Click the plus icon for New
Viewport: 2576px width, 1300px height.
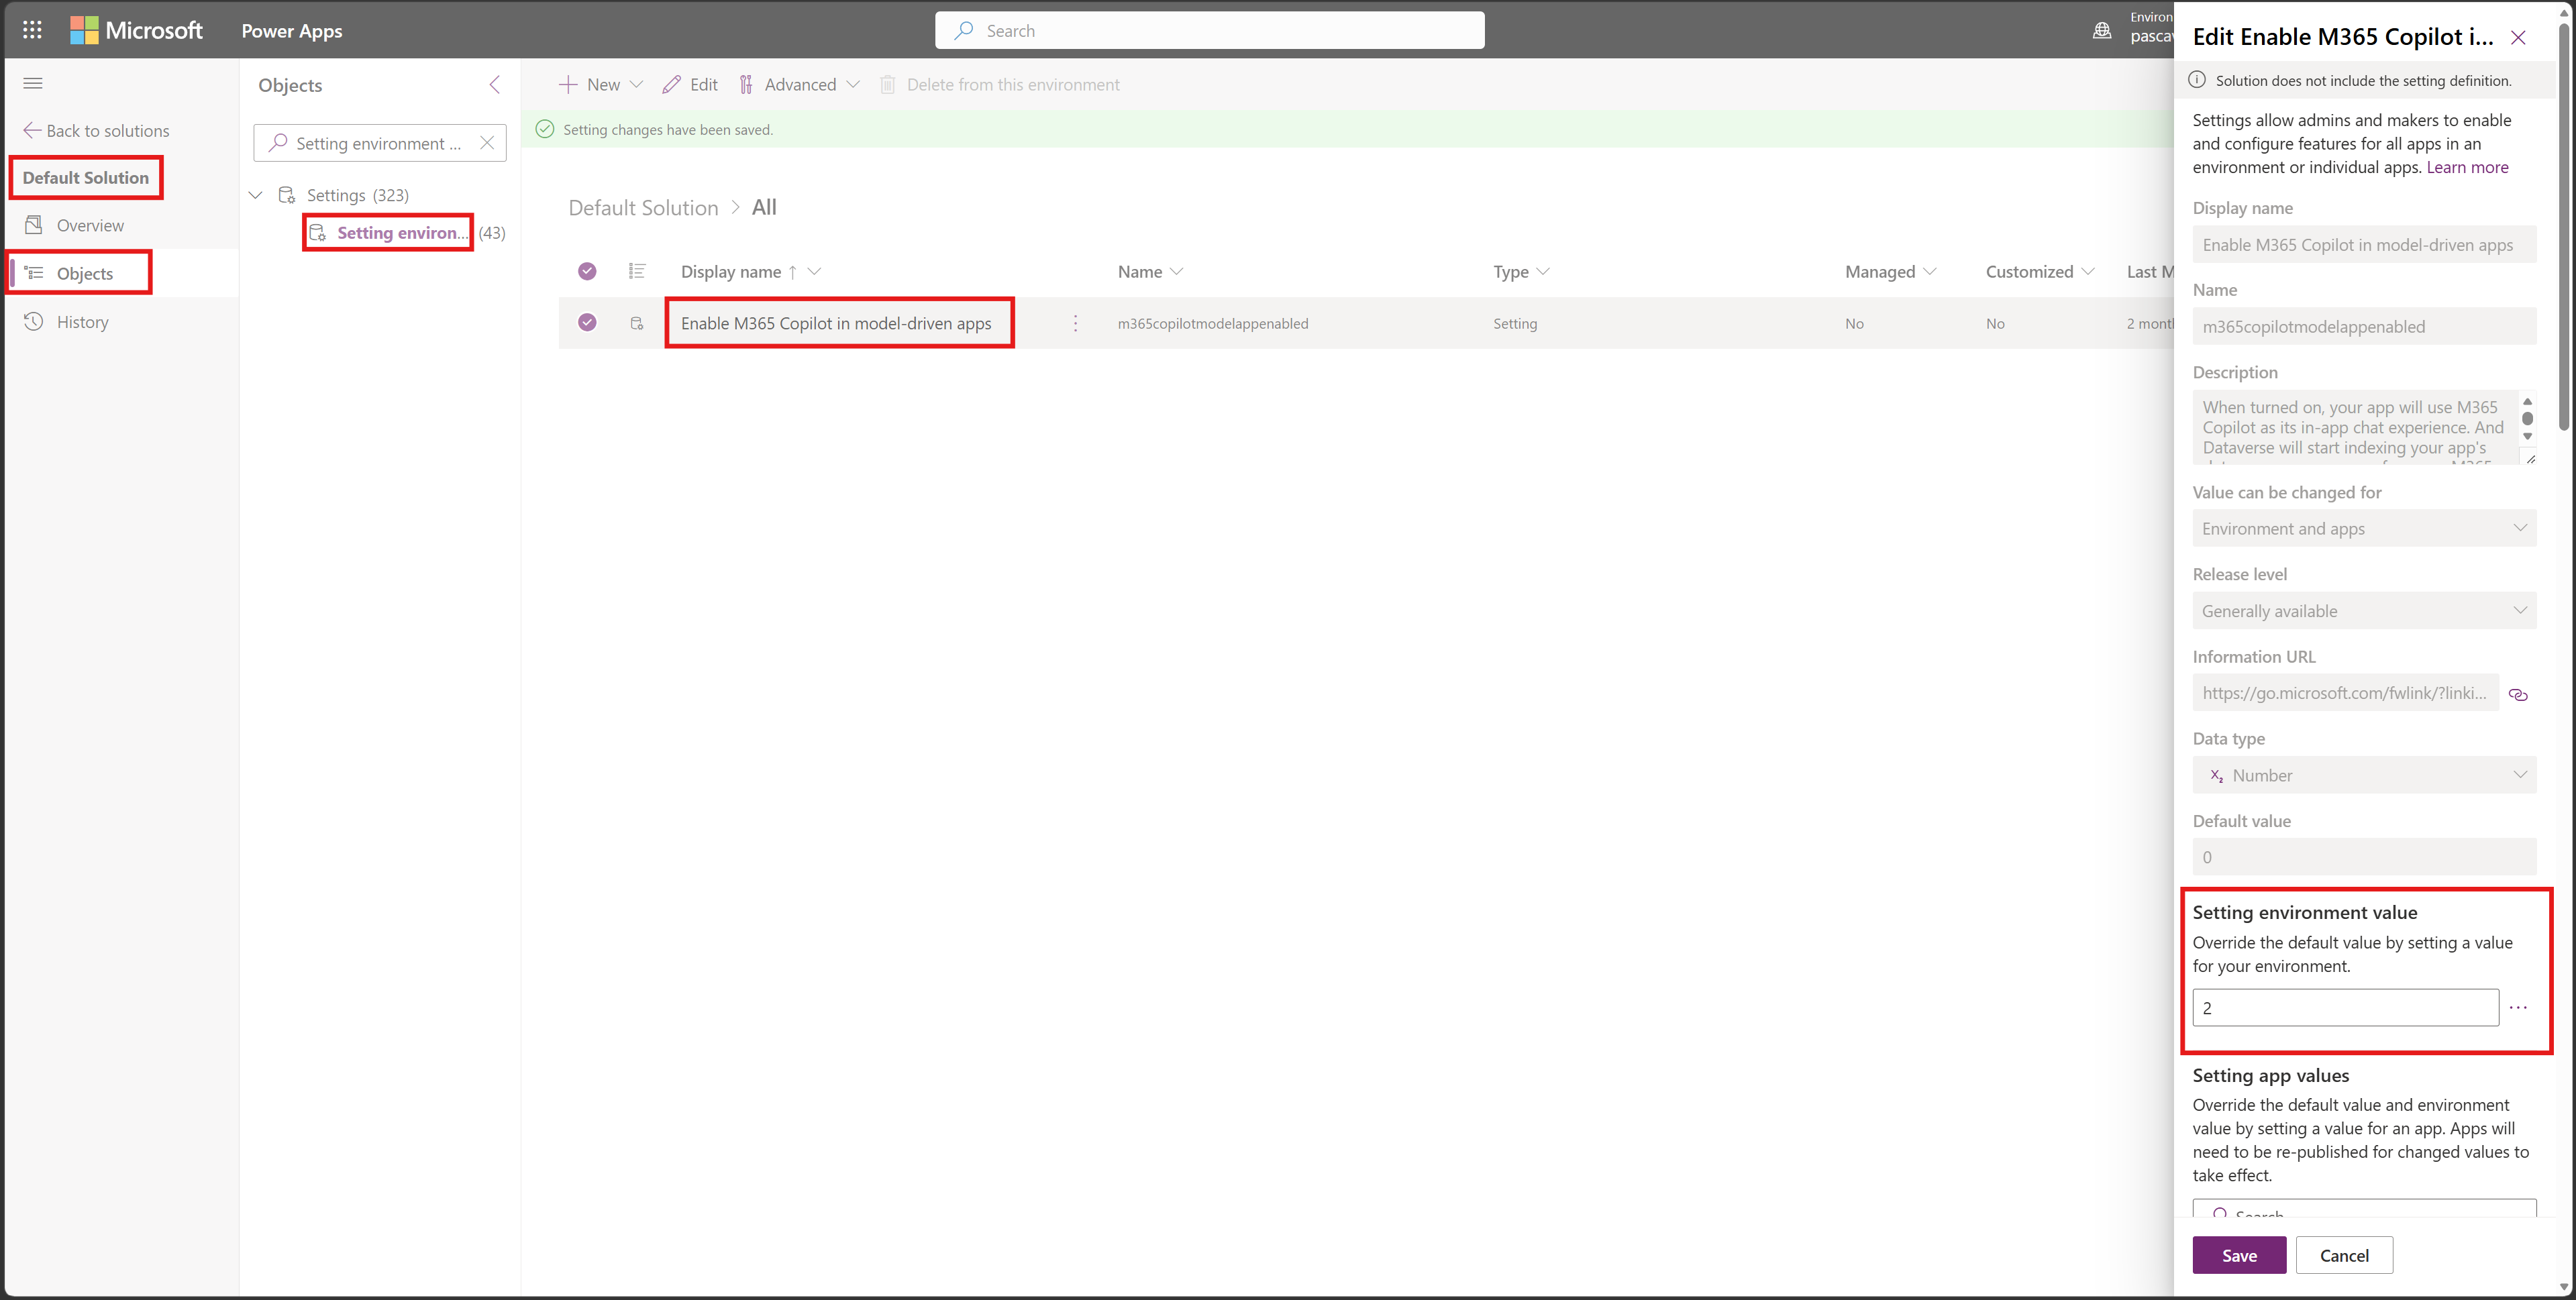pyautogui.click(x=567, y=84)
